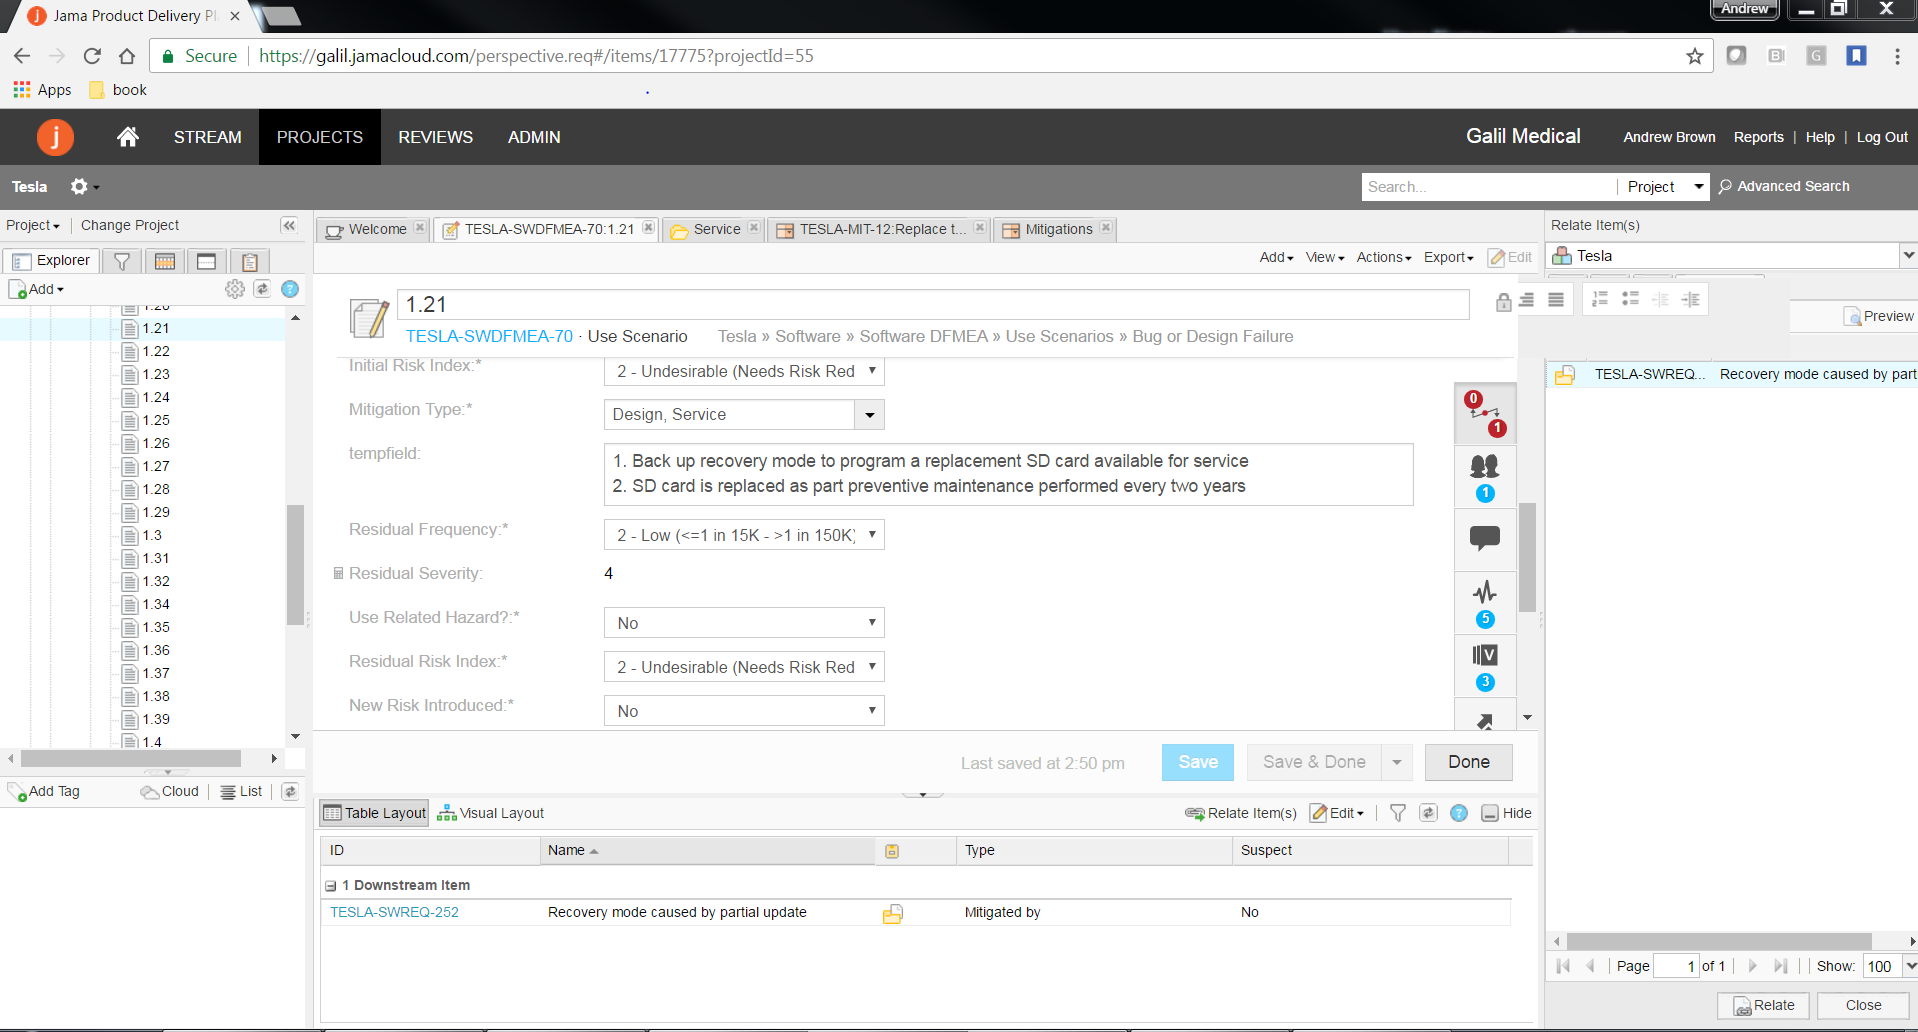Switch to Visual Layout view
The height and width of the screenshot is (1032, 1918).
pyautogui.click(x=491, y=813)
